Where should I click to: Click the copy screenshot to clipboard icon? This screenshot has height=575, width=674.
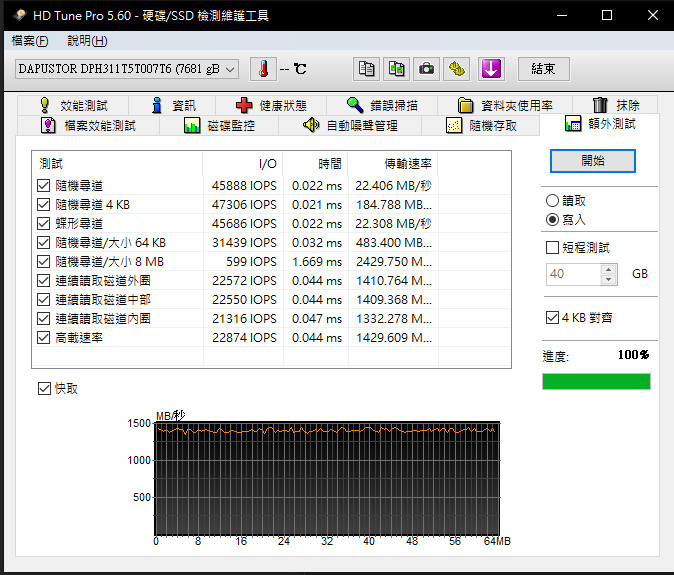pyautogui.click(x=396, y=69)
